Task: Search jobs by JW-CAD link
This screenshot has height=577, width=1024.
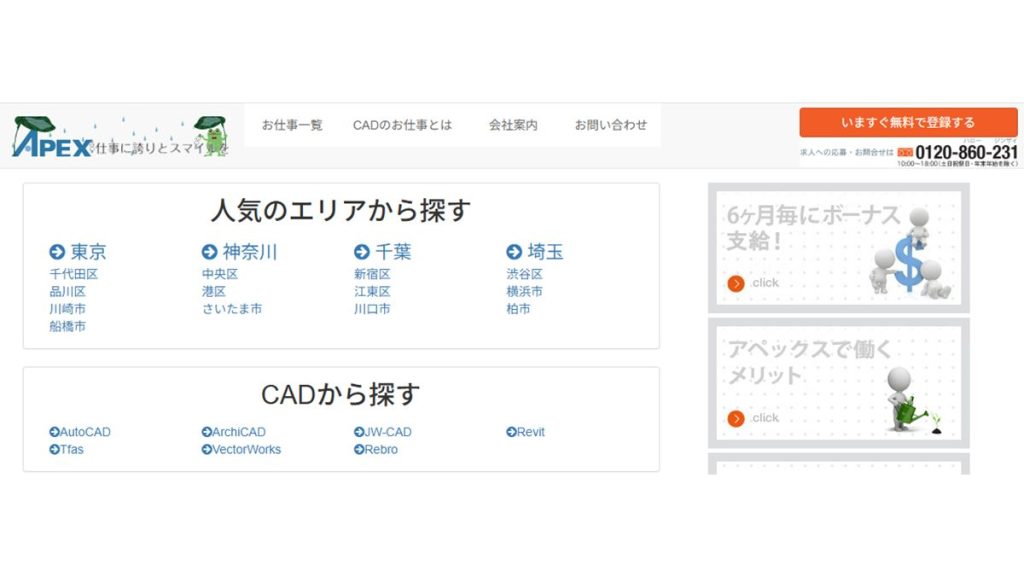Action: pos(388,432)
